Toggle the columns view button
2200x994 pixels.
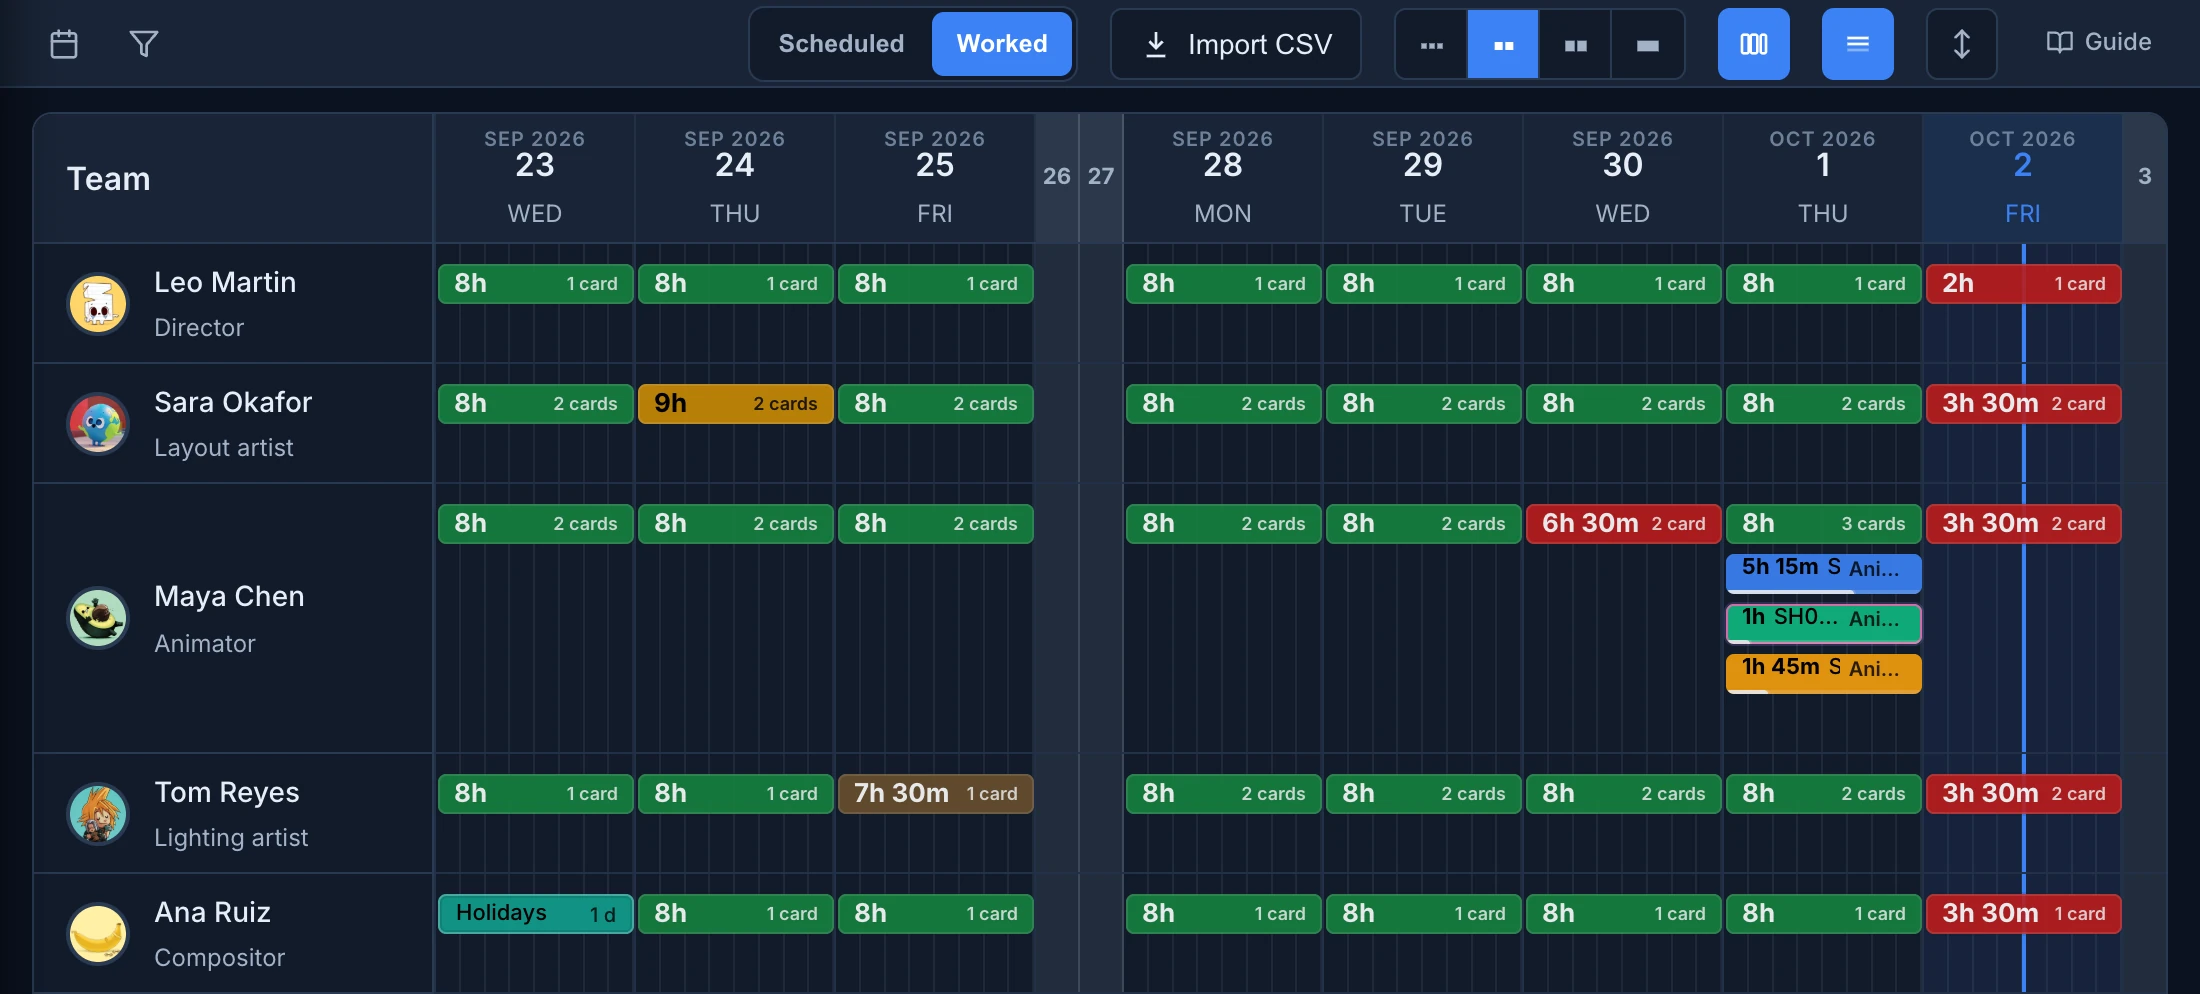point(1754,44)
